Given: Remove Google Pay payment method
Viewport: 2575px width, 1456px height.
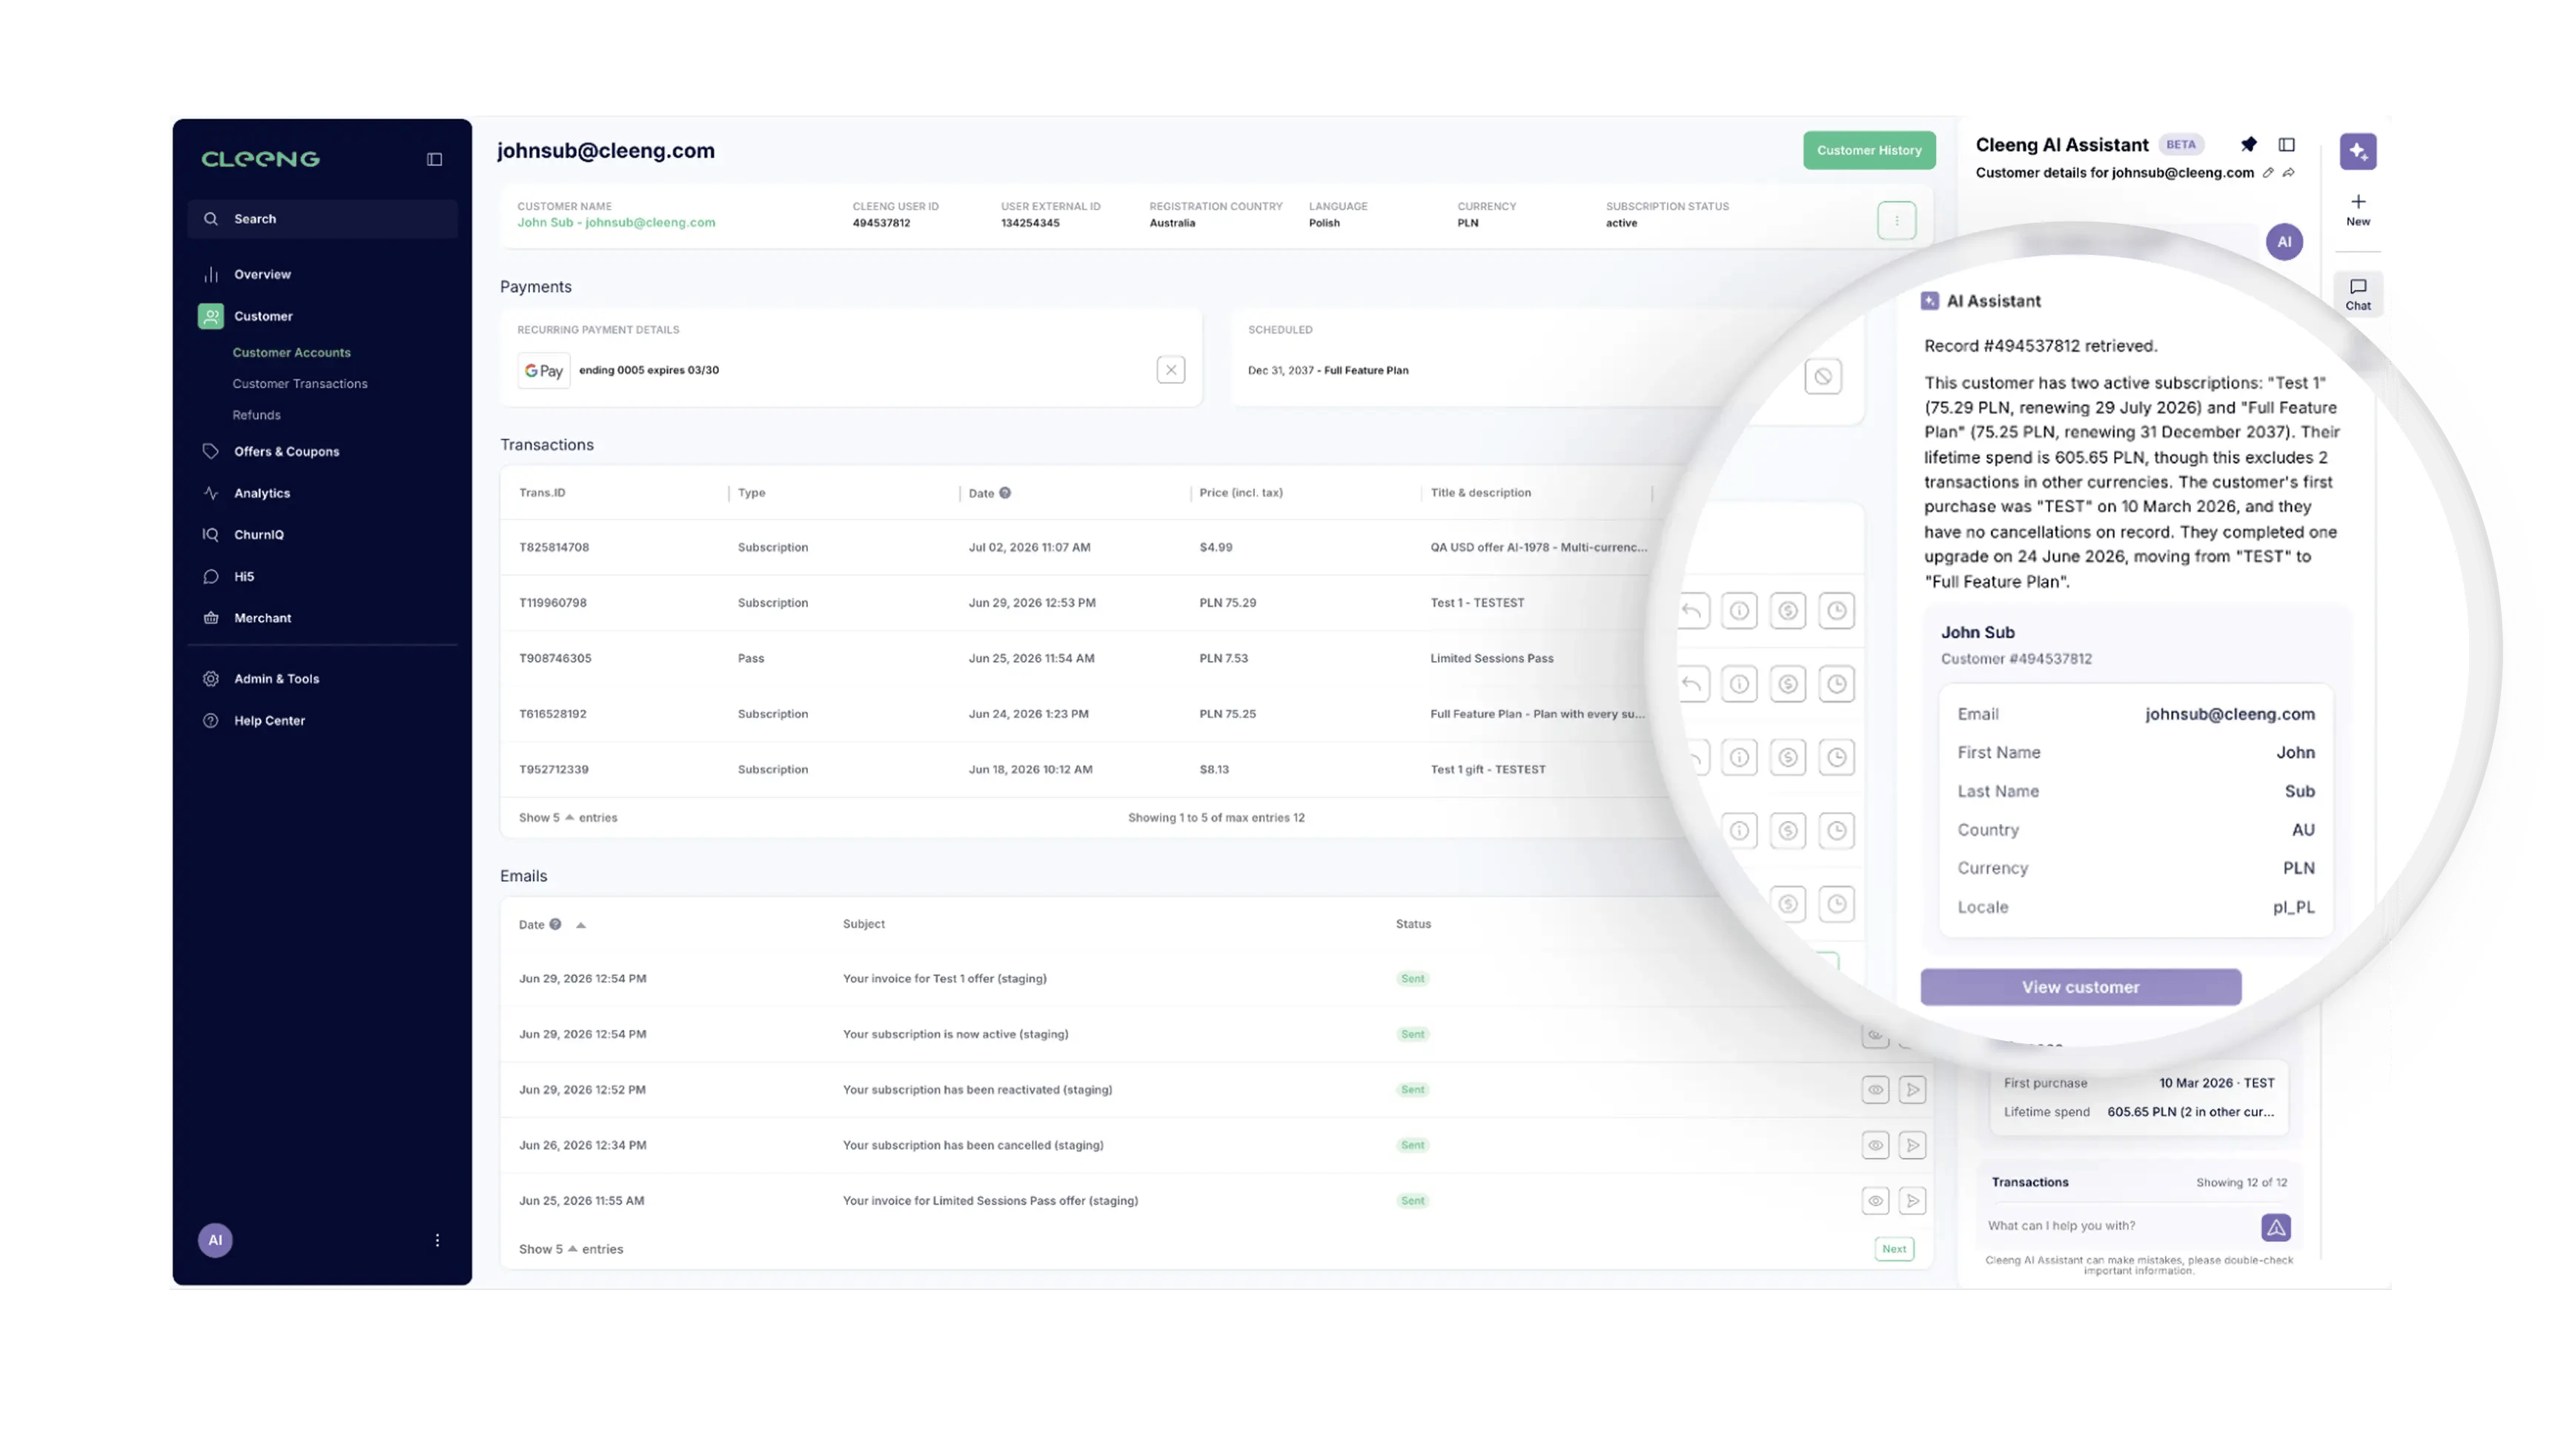Looking at the screenshot, I should [1171, 370].
